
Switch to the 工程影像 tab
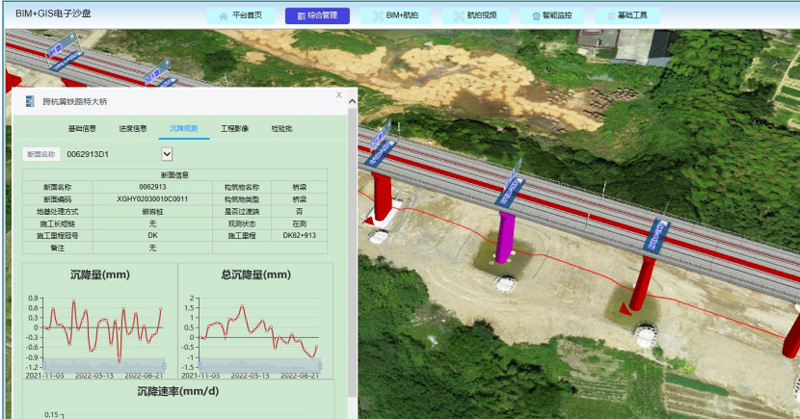point(235,129)
